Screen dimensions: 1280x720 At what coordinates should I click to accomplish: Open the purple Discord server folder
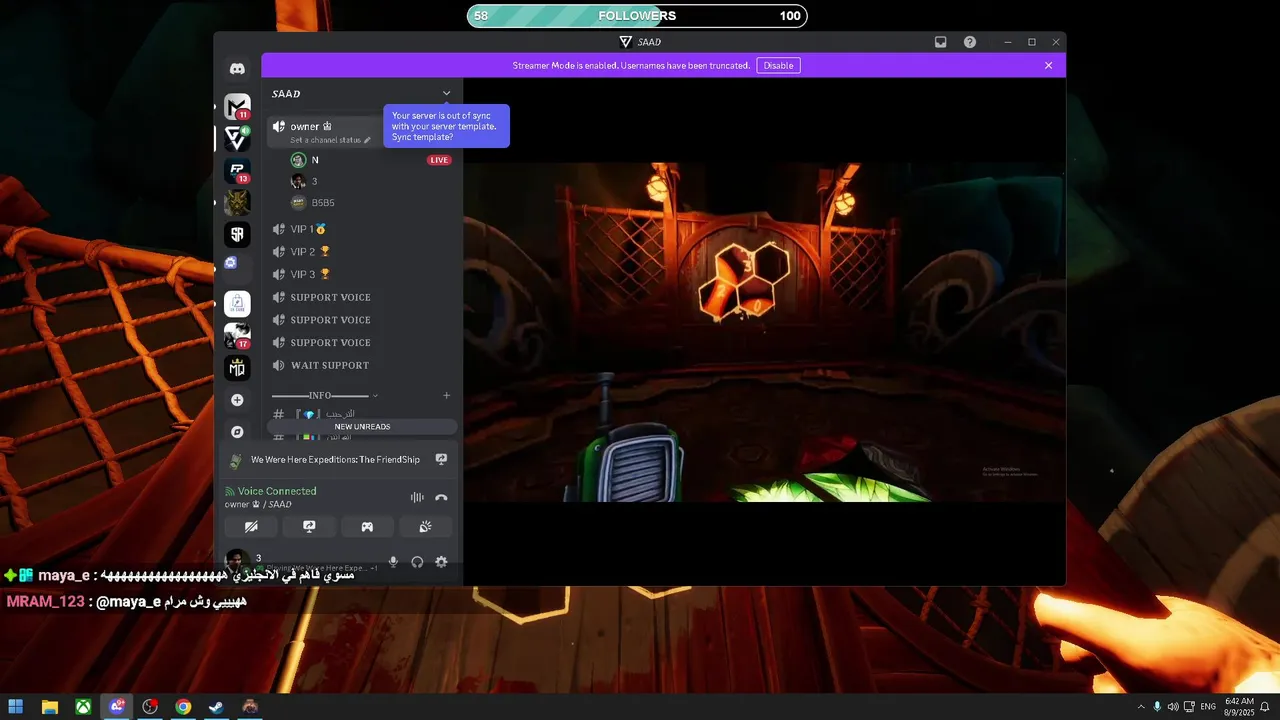click(231, 262)
